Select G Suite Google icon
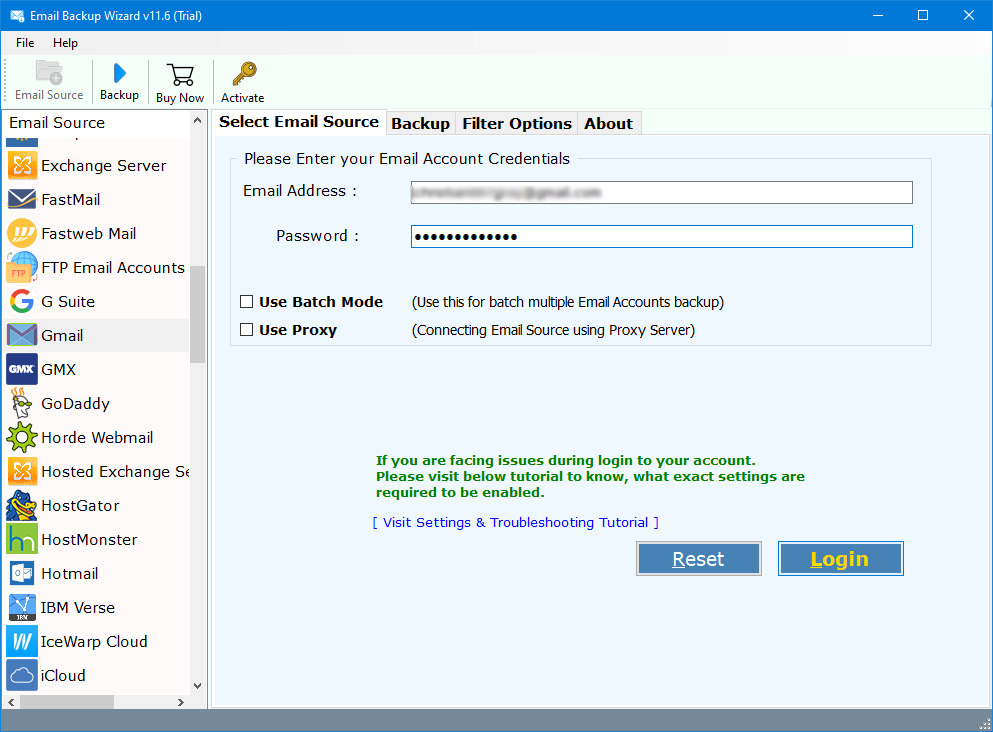Image resolution: width=993 pixels, height=732 pixels. 22,301
